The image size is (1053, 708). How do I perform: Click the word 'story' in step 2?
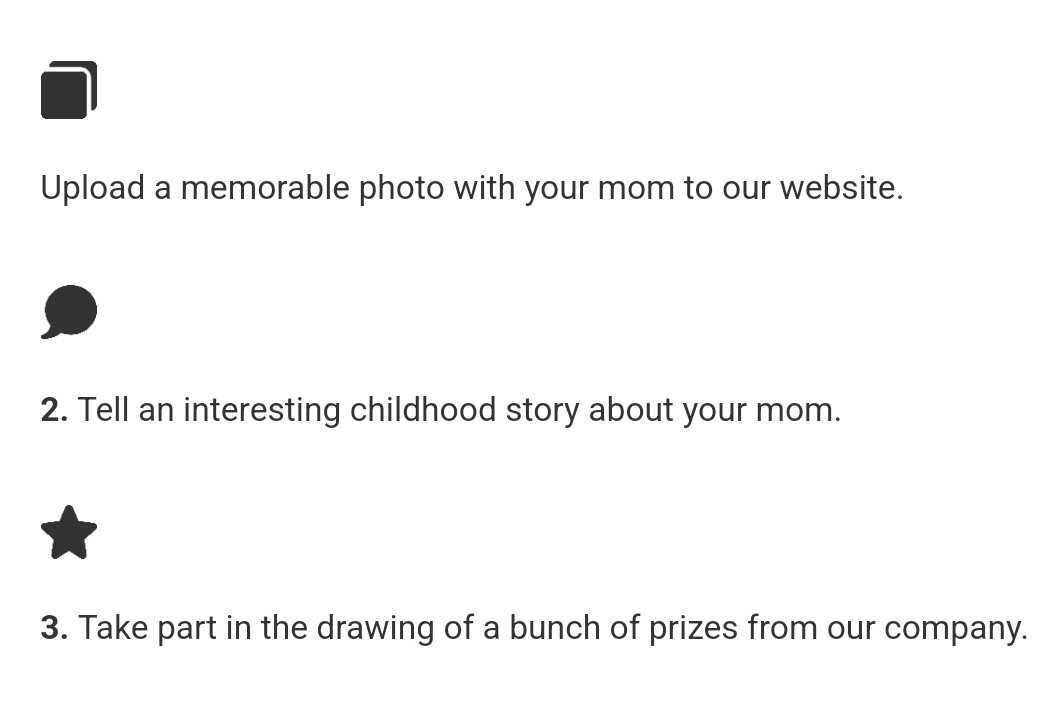(542, 410)
